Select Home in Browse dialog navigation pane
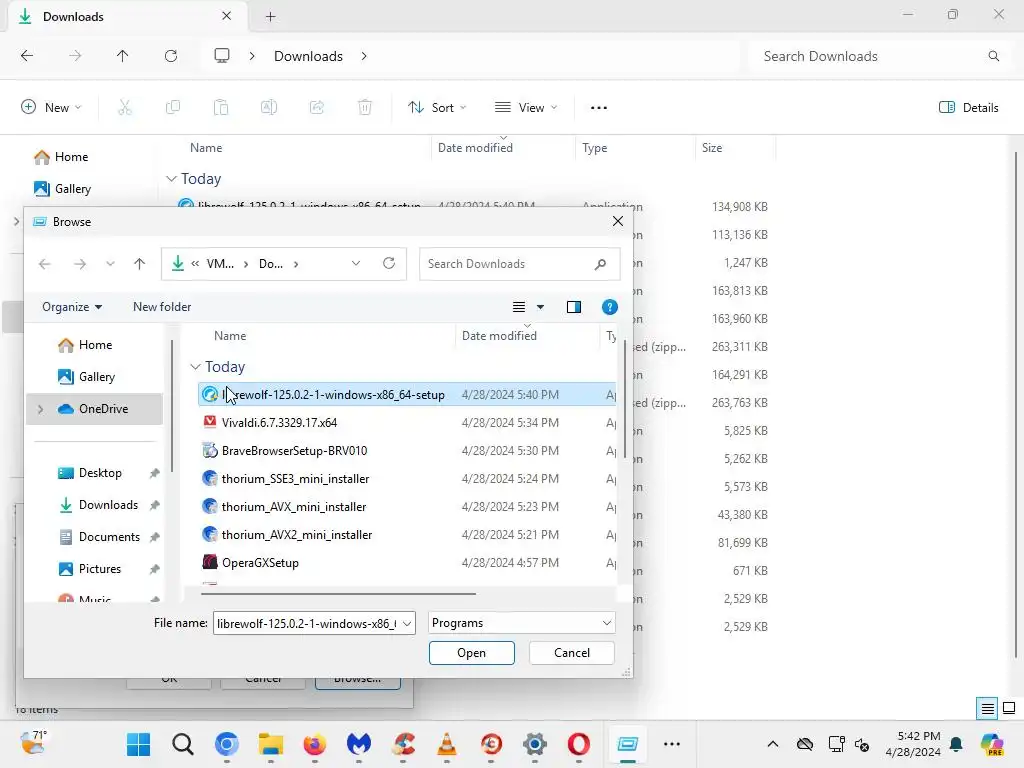The width and height of the screenshot is (1024, 768). [x=95, y=345]
